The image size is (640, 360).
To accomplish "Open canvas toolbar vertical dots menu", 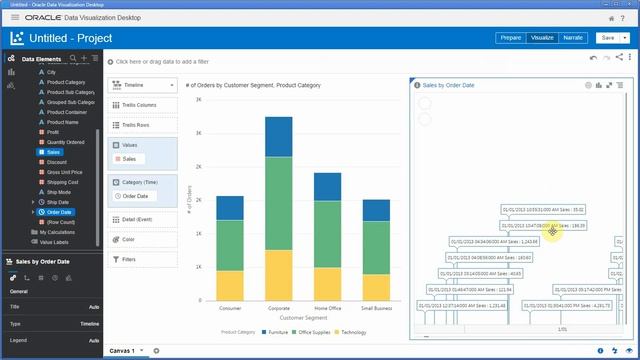I will [x=630, y=57].
